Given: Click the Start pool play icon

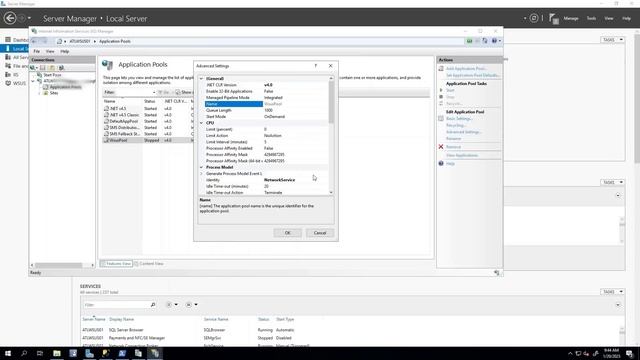Looking at the screenshot, I should (x=441, y=90).
